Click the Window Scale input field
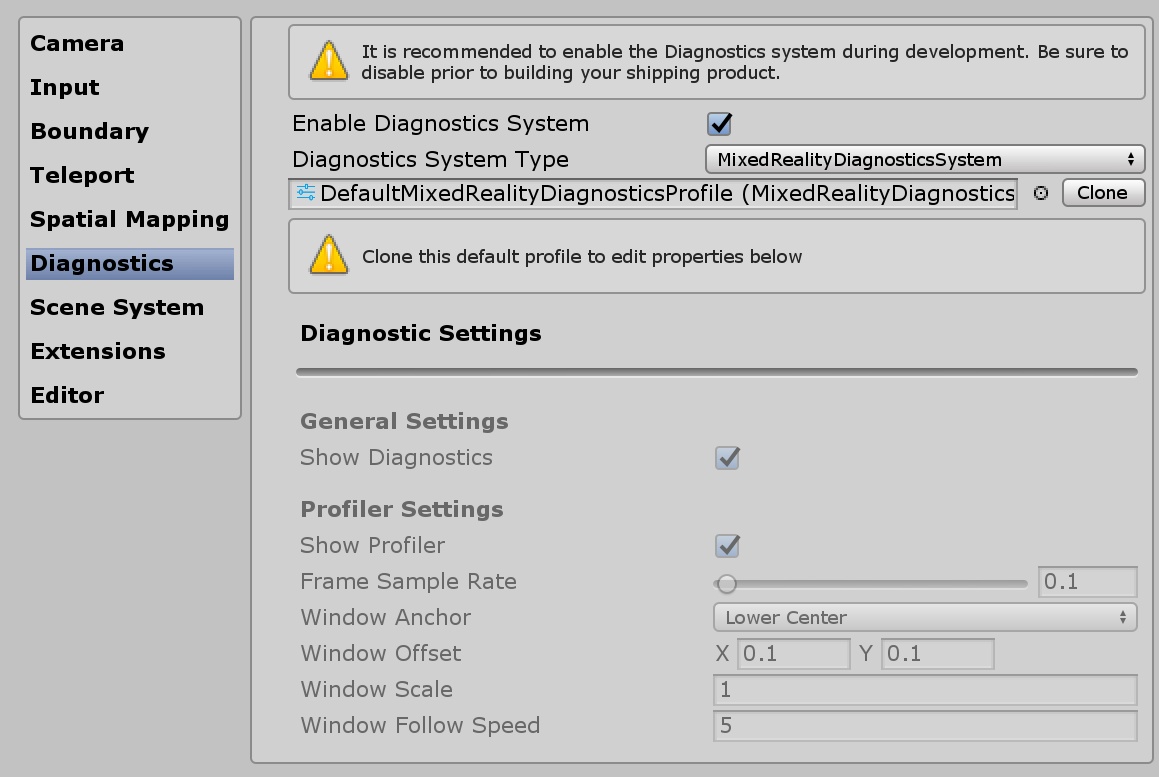 point(924,690)
